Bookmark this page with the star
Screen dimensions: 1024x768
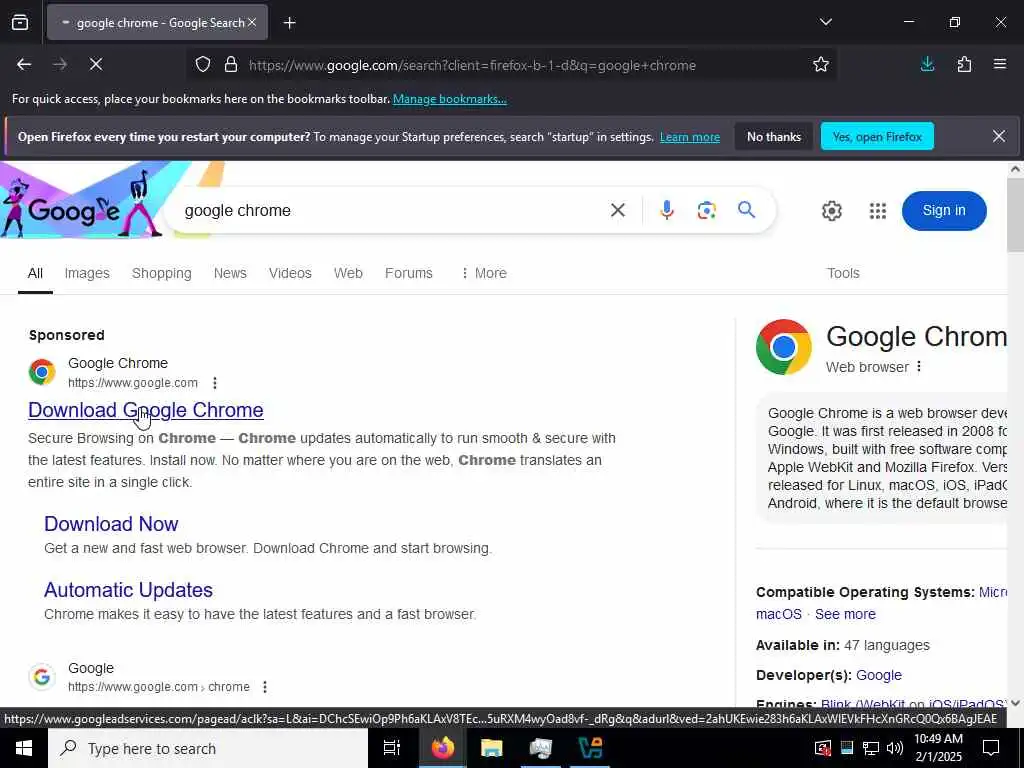(821, 64)
